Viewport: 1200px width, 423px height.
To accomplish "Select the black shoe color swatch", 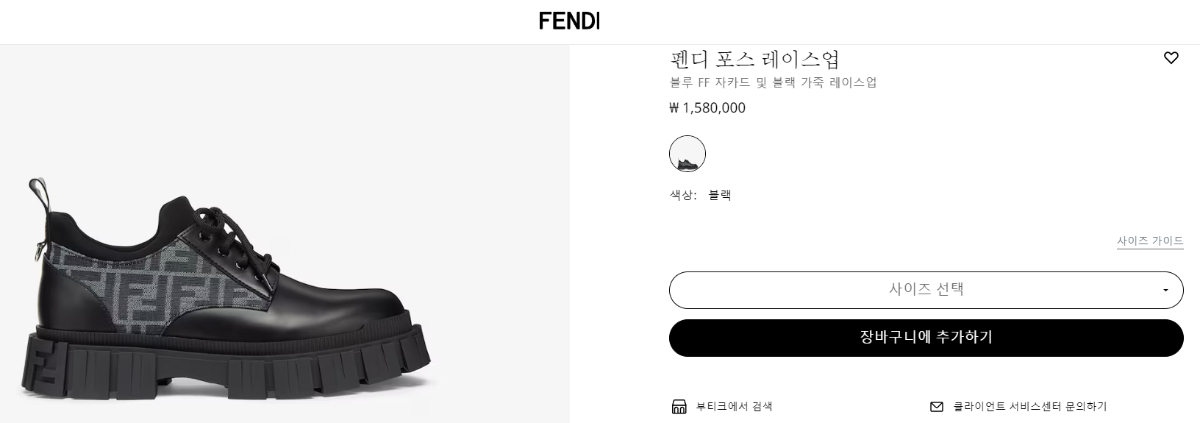I will pos(687,154).
